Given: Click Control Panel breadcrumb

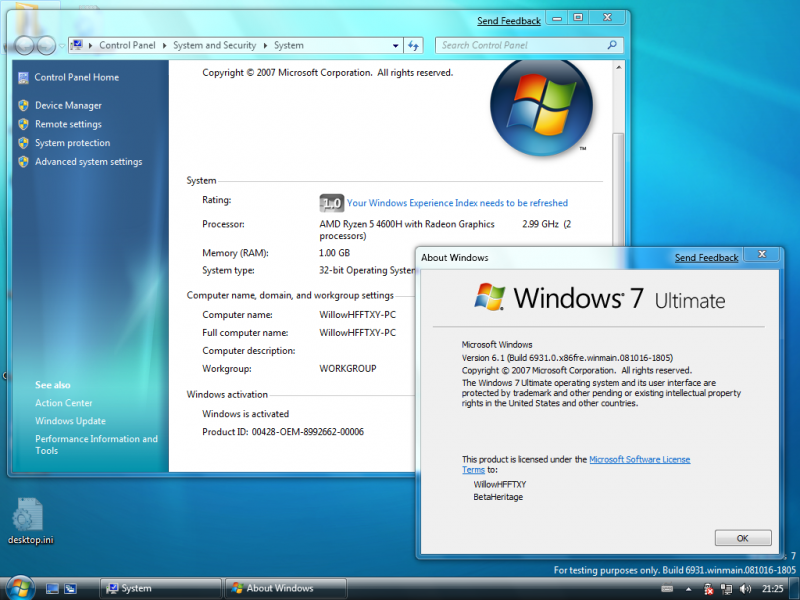Looking at the screenshot, I should 127,45.
